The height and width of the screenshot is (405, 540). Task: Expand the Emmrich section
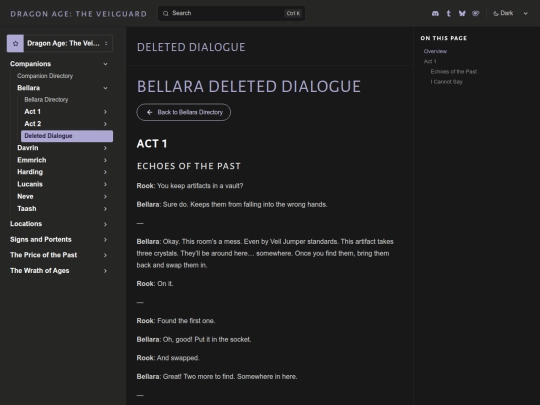tap(105, 160)
